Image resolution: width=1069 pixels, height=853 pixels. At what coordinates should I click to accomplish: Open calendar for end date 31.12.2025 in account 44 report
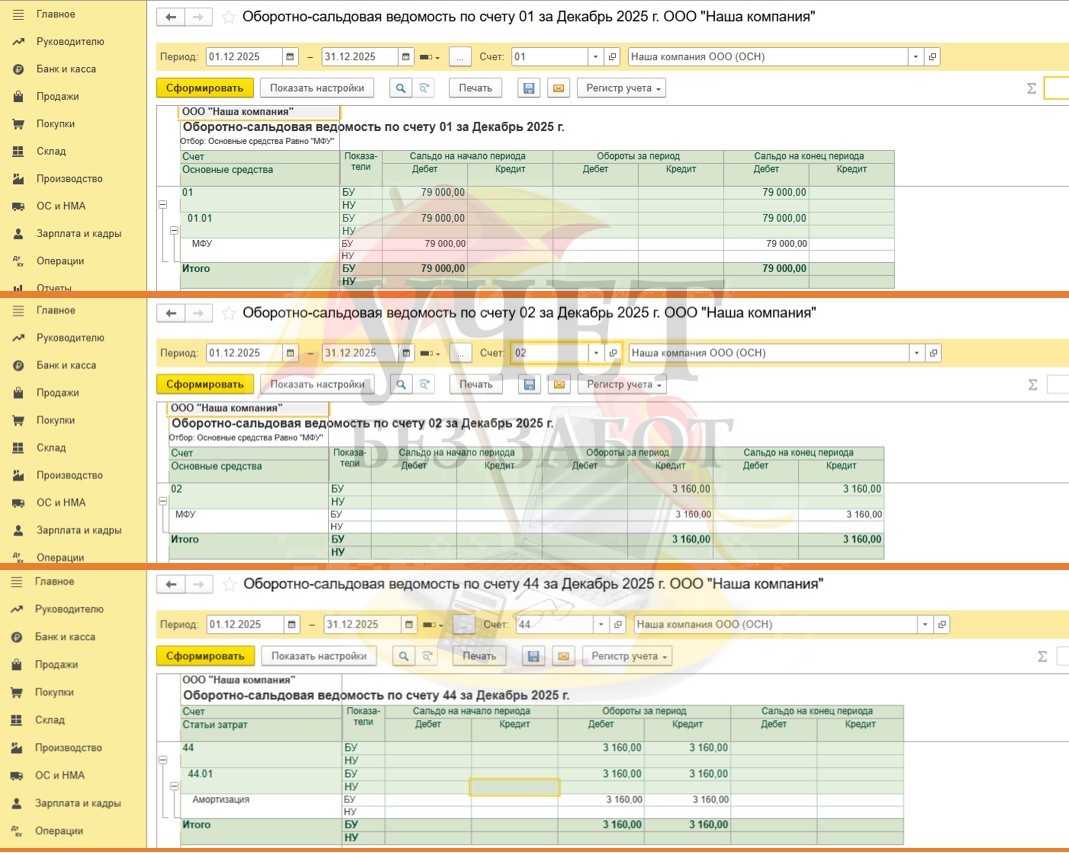[x=408, y=624]
